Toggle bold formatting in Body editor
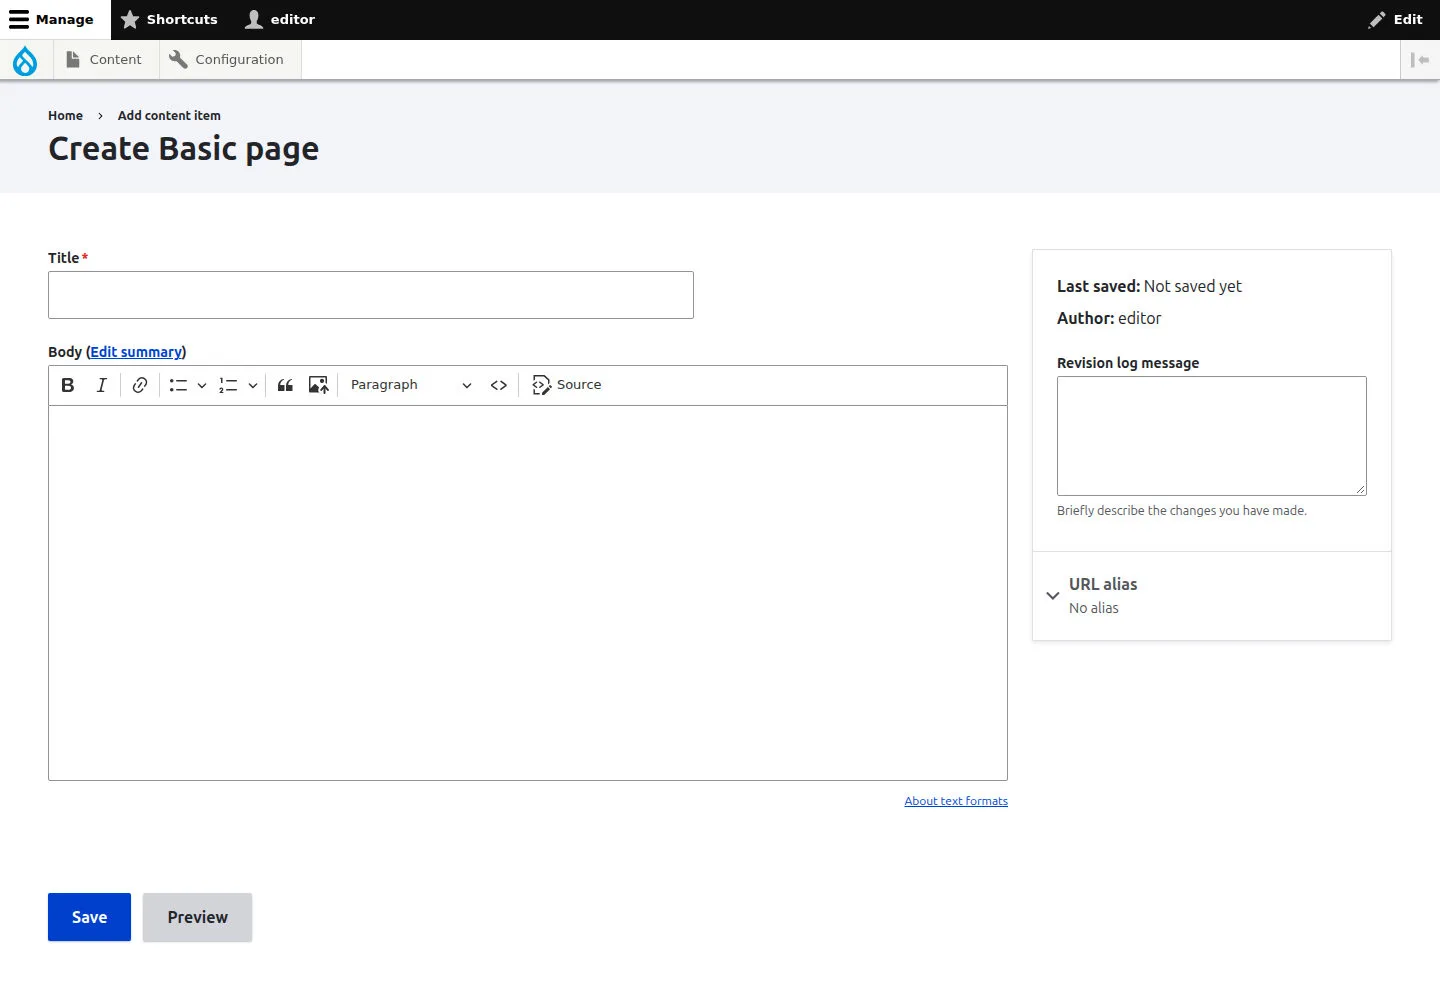1440x1000 pixels. click(x=68, y=385)
